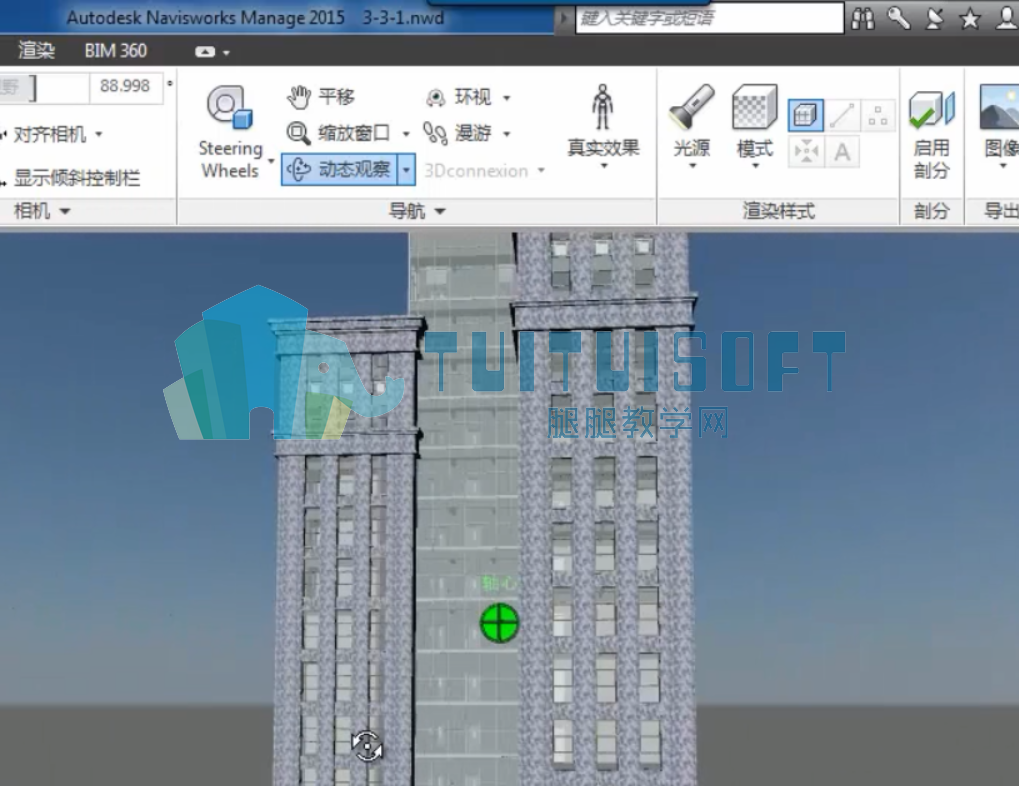Open the BIM 360 ribbon tab

[x=116, y=51]
